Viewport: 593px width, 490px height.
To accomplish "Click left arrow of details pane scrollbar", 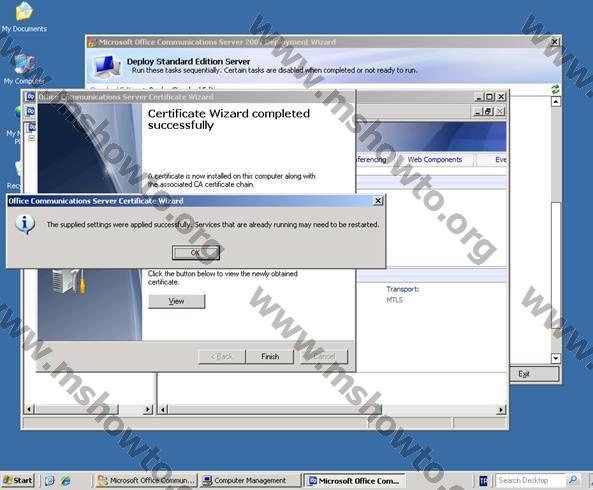I will tap(163, 409).
